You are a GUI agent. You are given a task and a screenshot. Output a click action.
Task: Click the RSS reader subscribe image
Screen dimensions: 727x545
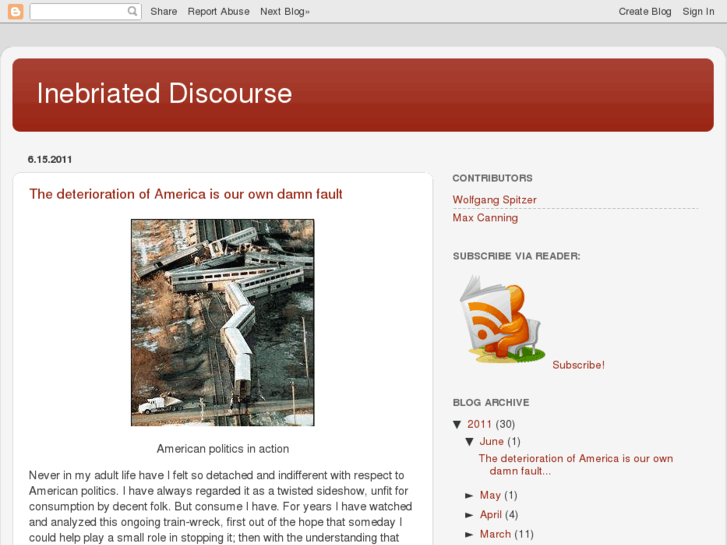pyautogui.click(x=502, y=319)
